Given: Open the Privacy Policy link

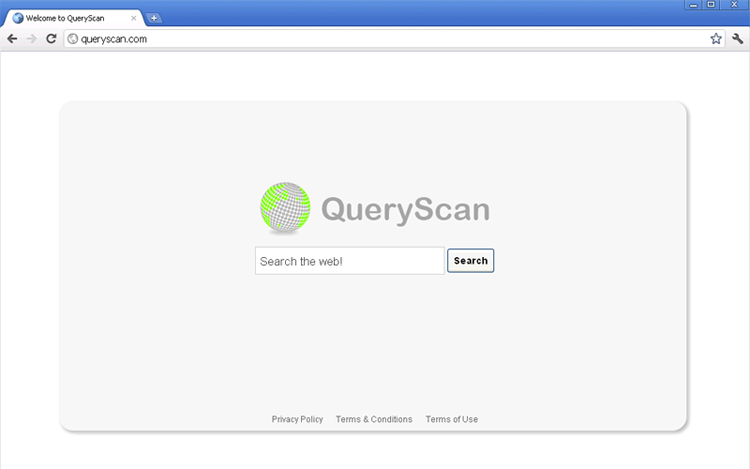Looking at the screenshot, I should tap(297, 419).
